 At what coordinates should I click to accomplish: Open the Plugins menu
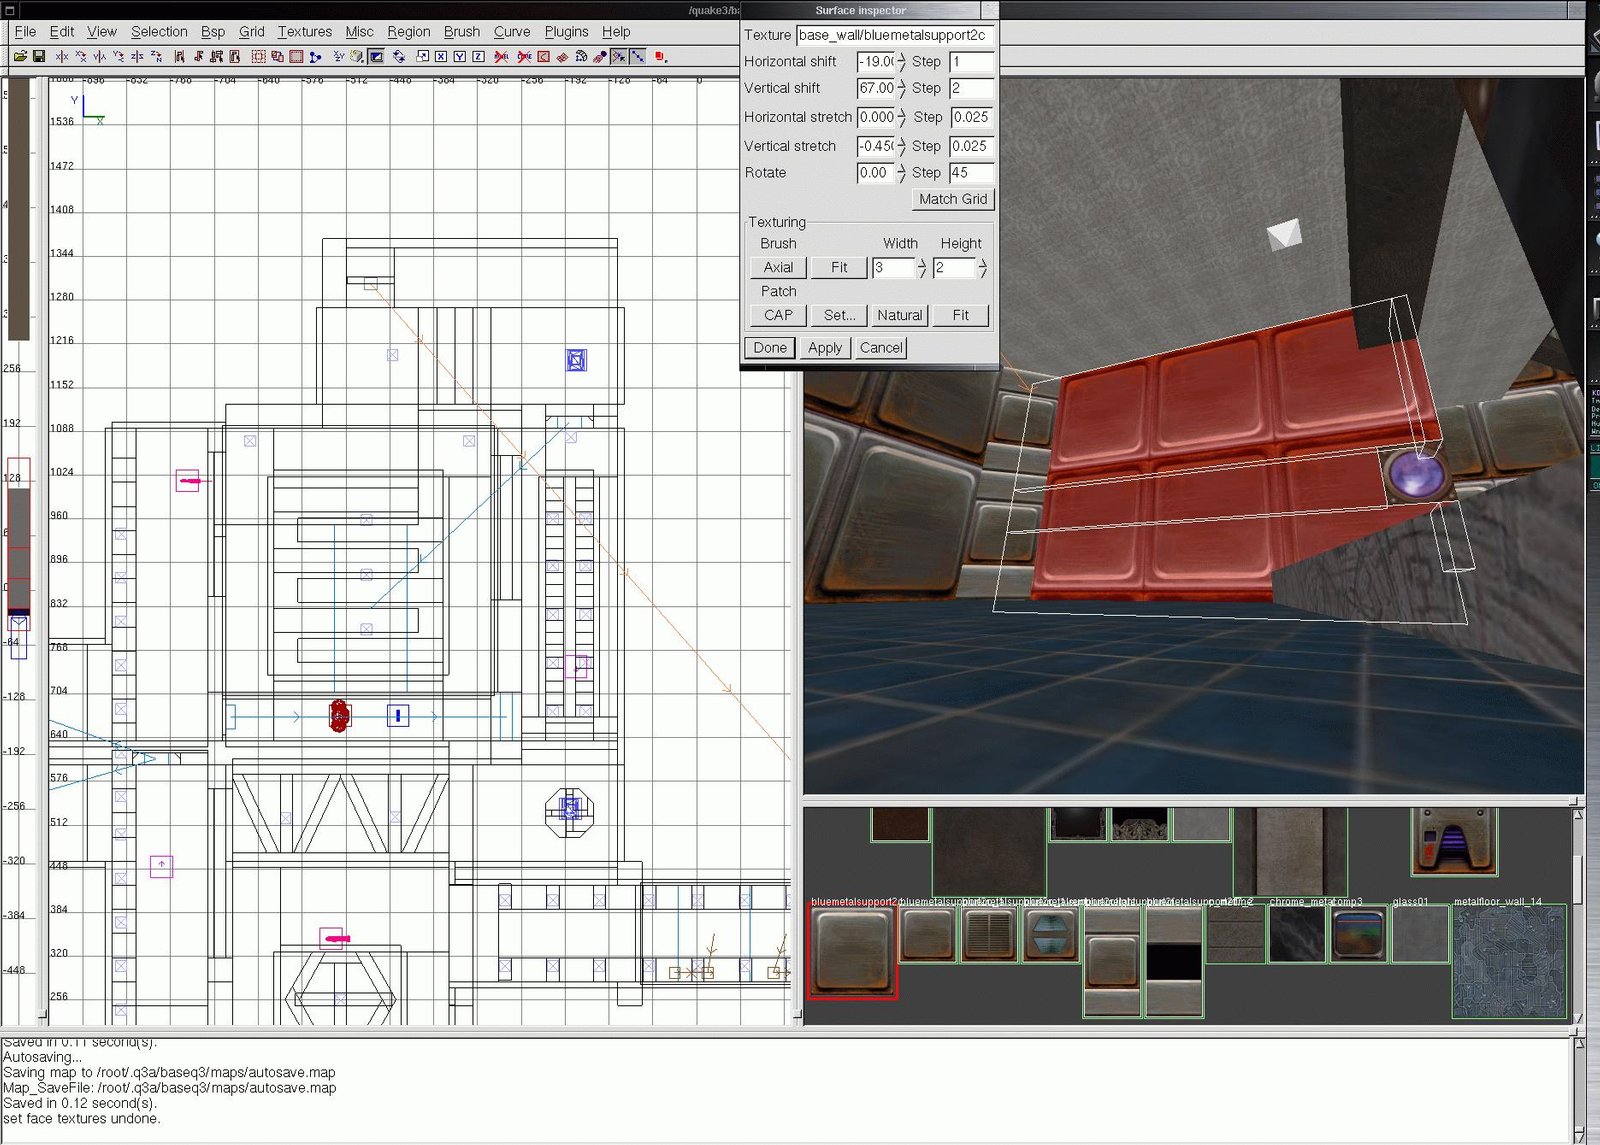pos(566,31)
